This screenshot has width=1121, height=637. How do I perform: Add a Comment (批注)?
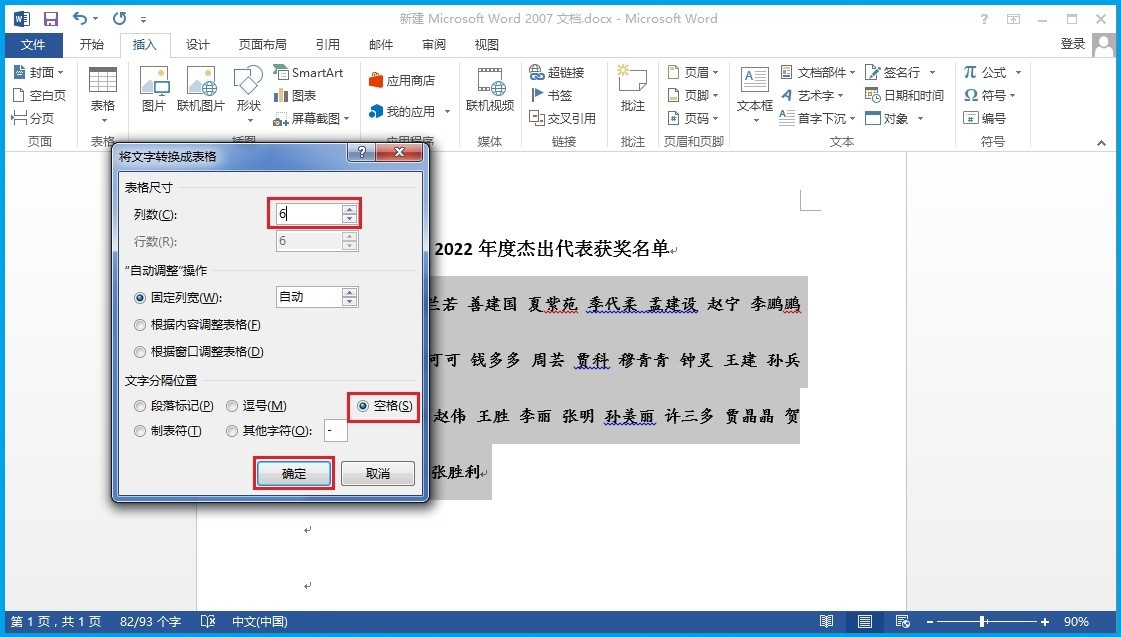tap(633, 89)
